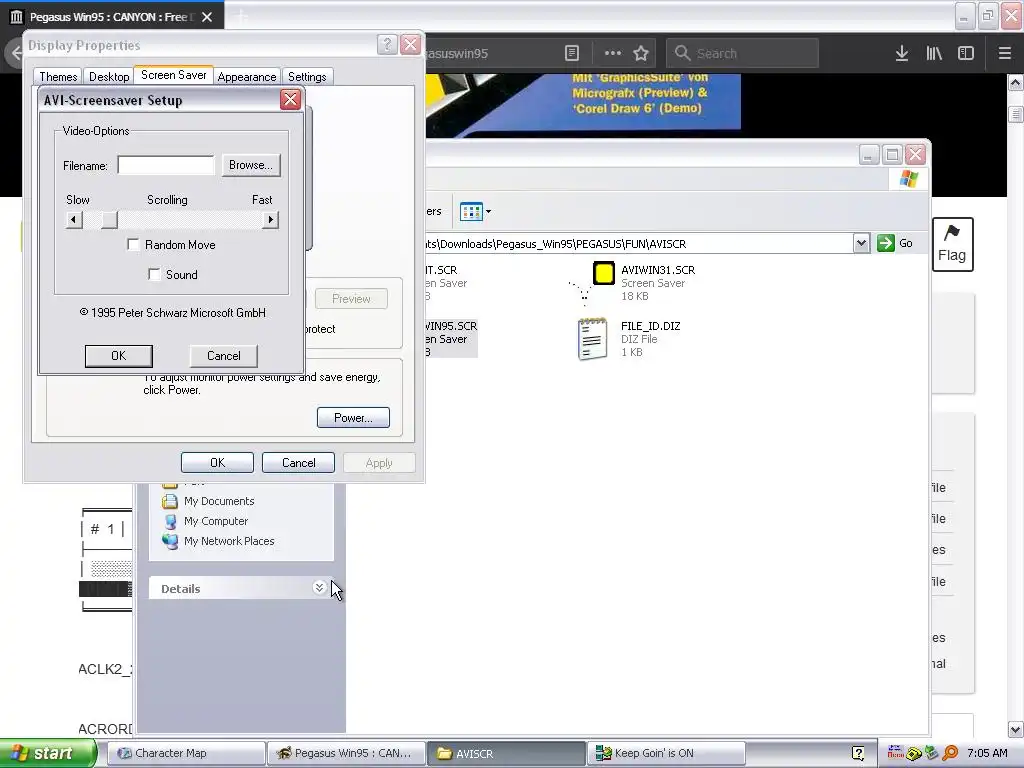This screenshot has height=768, width=1024.
Task: Close the AVI-Screensaver Setup dialog
Action: pyautogui.click(x=291, y=99)
